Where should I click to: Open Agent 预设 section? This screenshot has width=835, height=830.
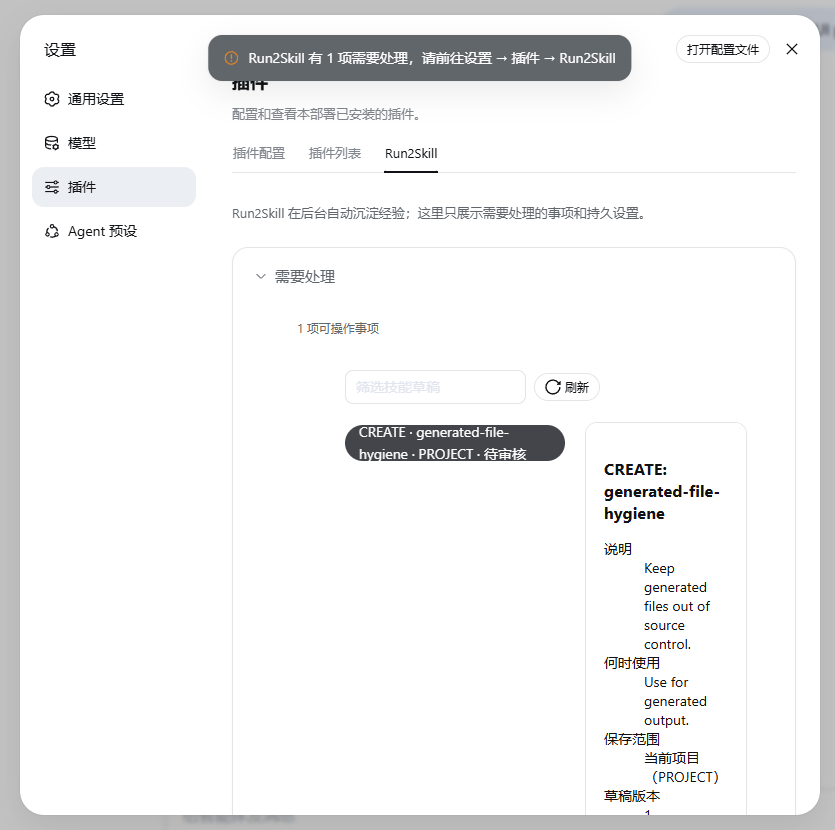pyautogui.click(x=114, y=232)
